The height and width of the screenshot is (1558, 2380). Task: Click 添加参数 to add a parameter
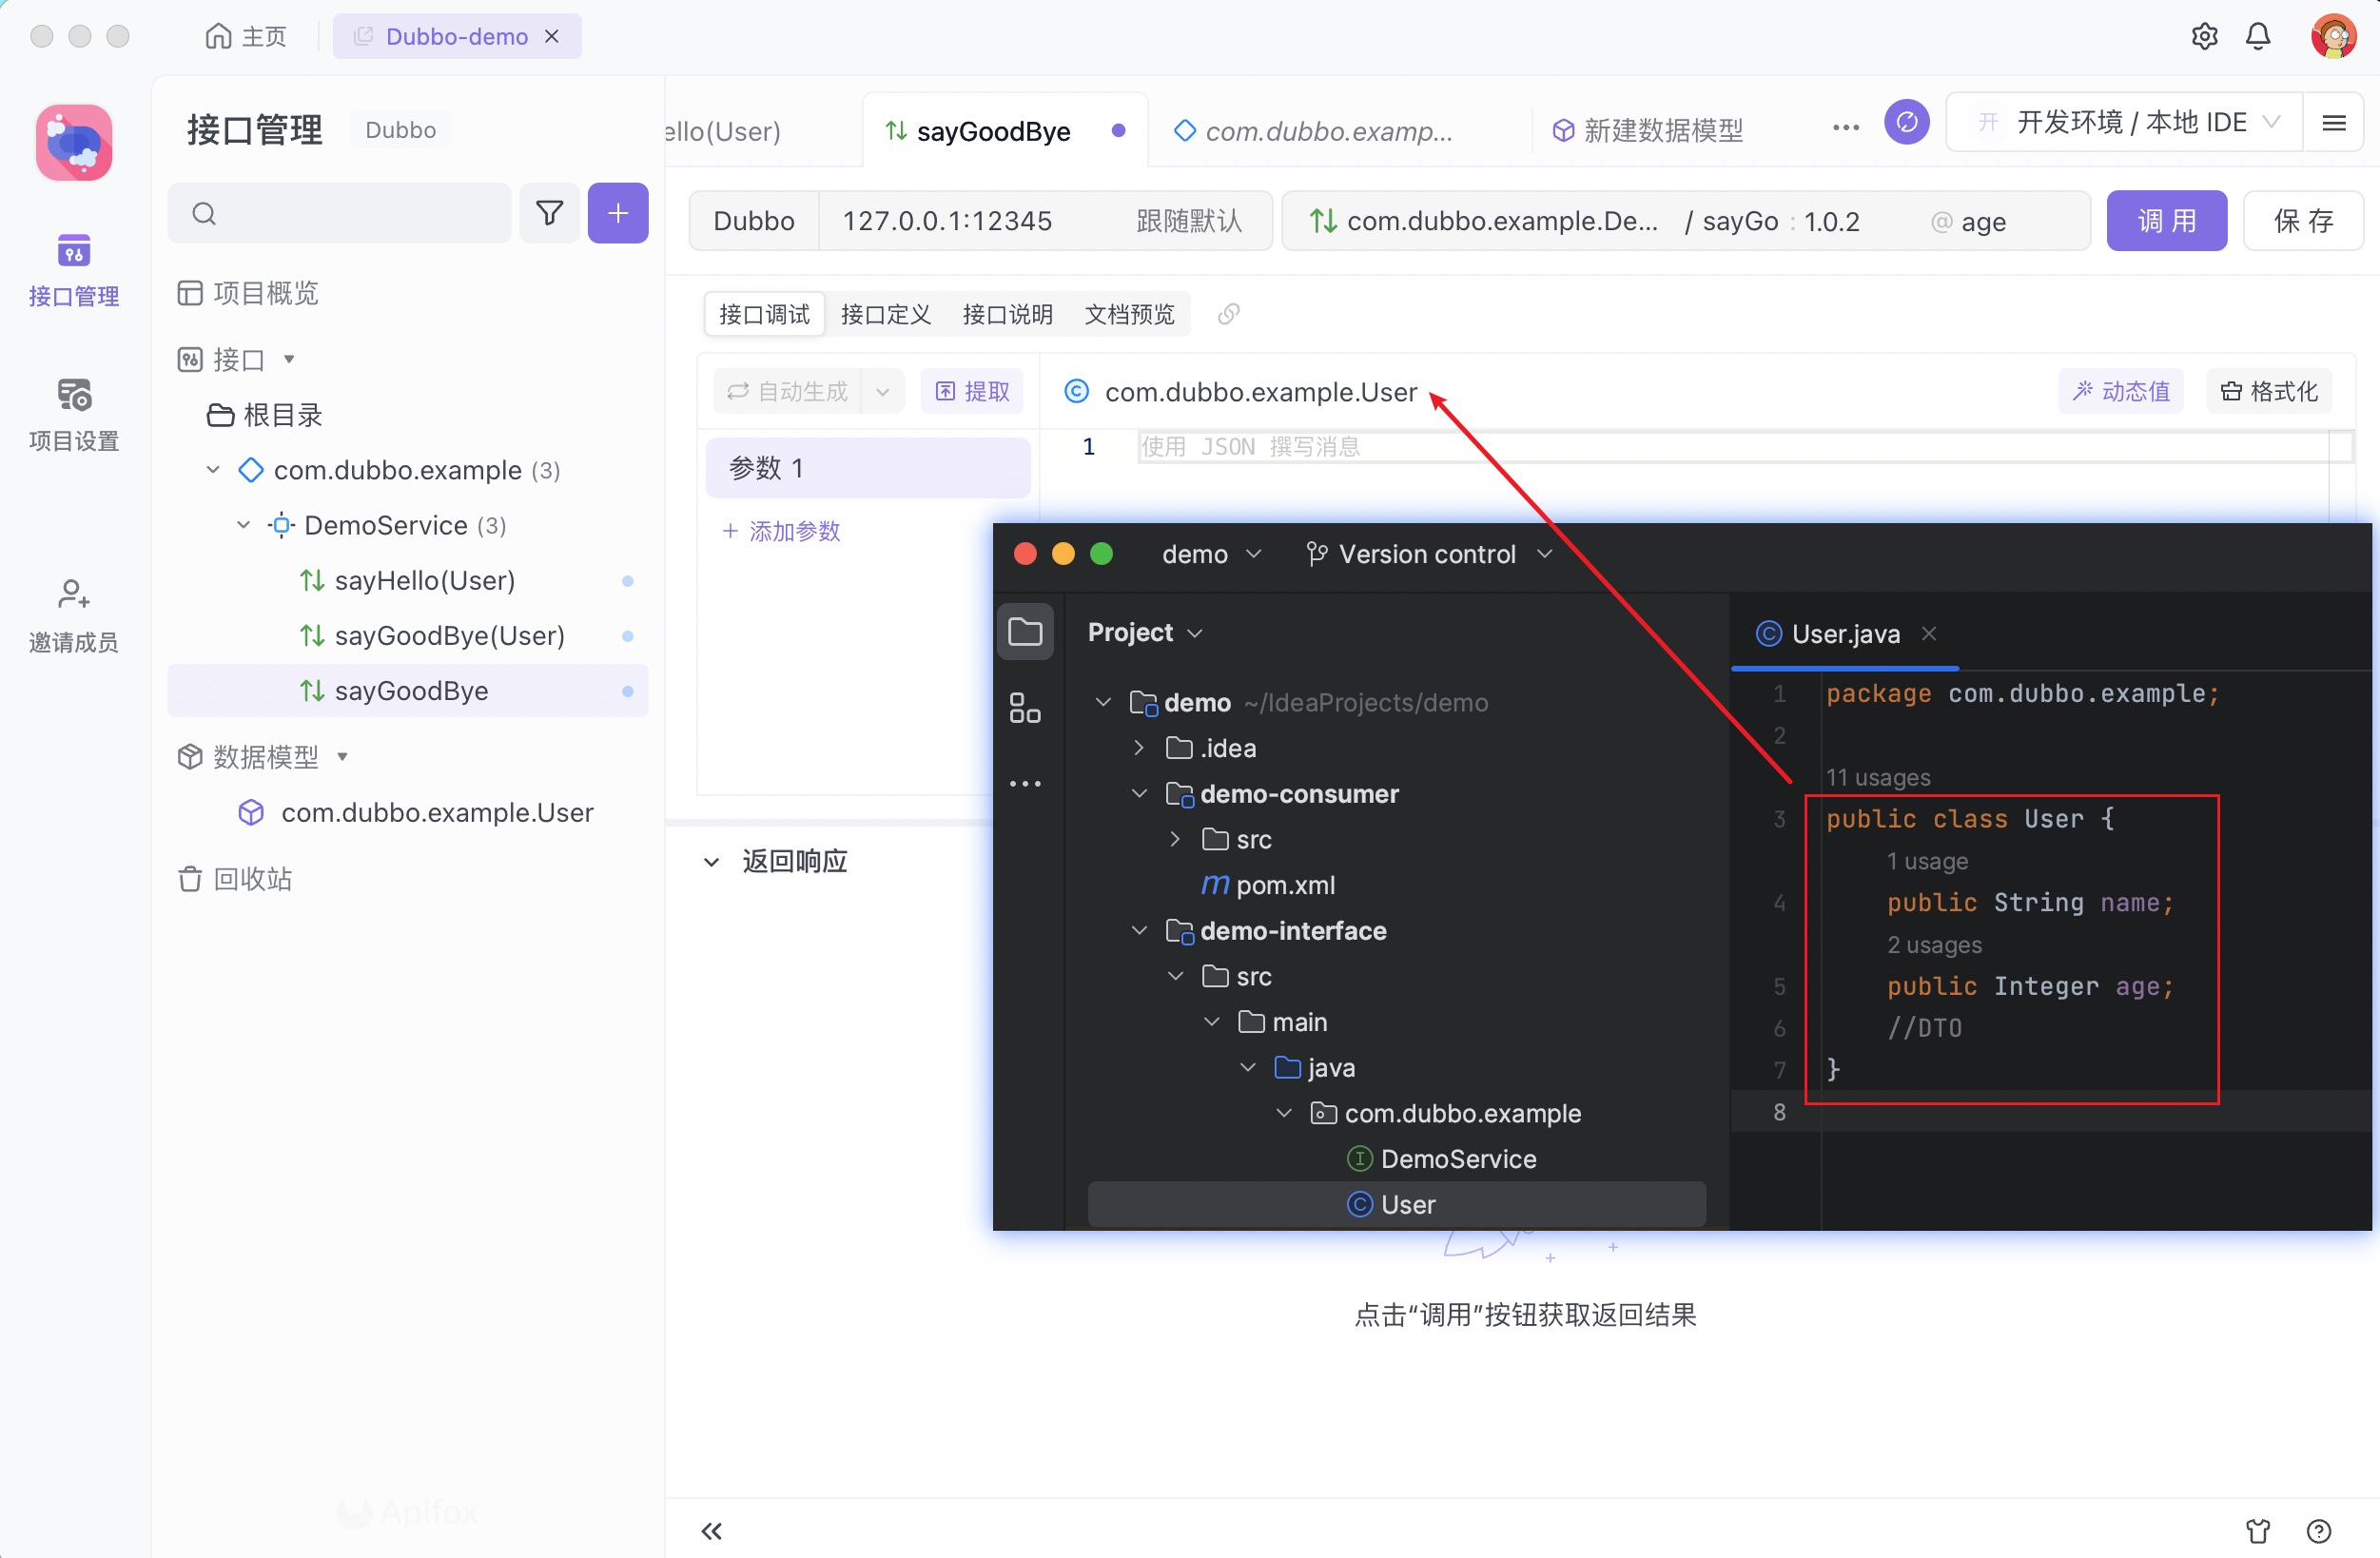point(780,531)
